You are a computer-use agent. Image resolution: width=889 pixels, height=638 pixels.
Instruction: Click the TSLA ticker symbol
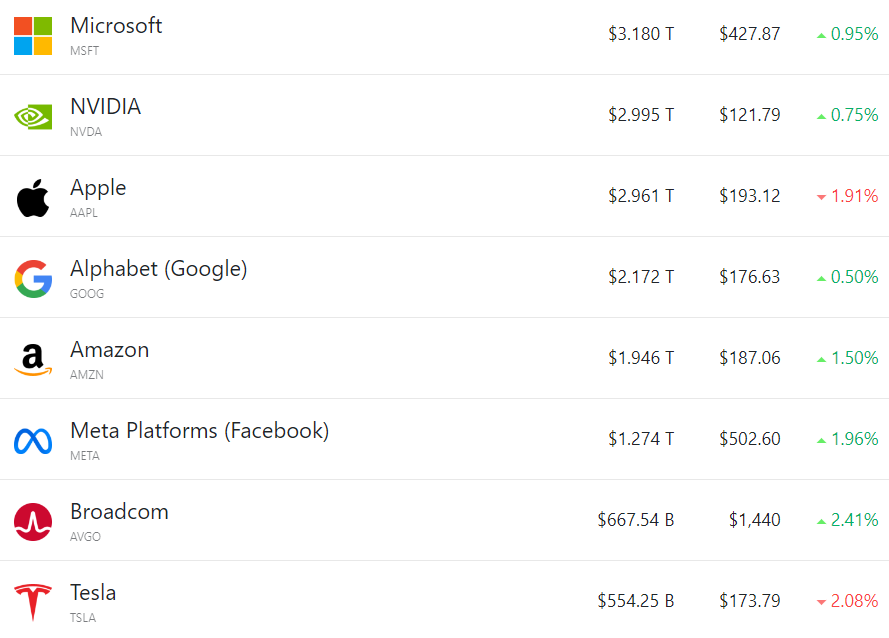[x=83, y=618]
